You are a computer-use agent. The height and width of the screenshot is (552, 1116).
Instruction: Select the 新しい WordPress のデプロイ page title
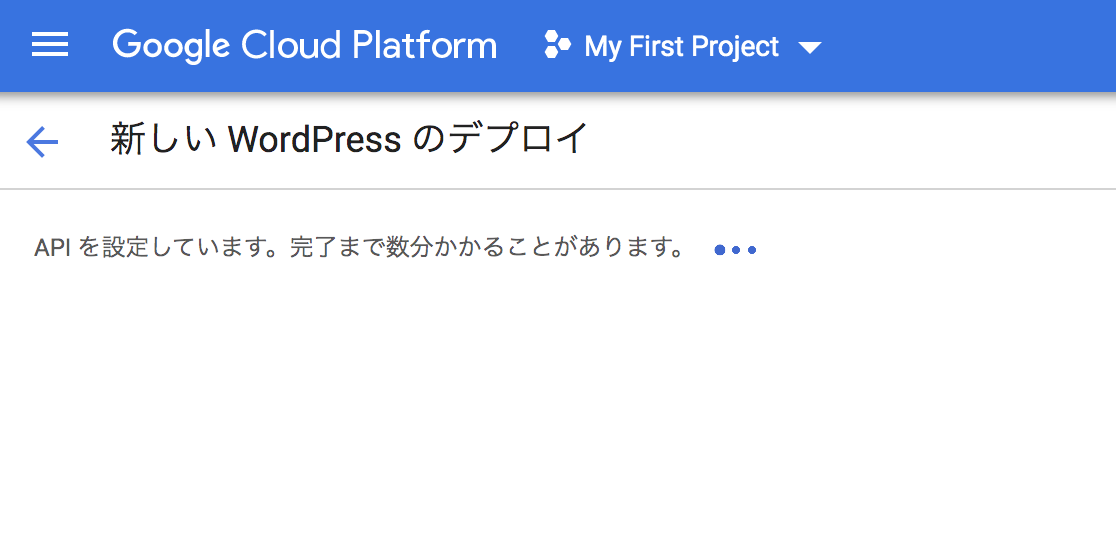(x=349, y=139)
